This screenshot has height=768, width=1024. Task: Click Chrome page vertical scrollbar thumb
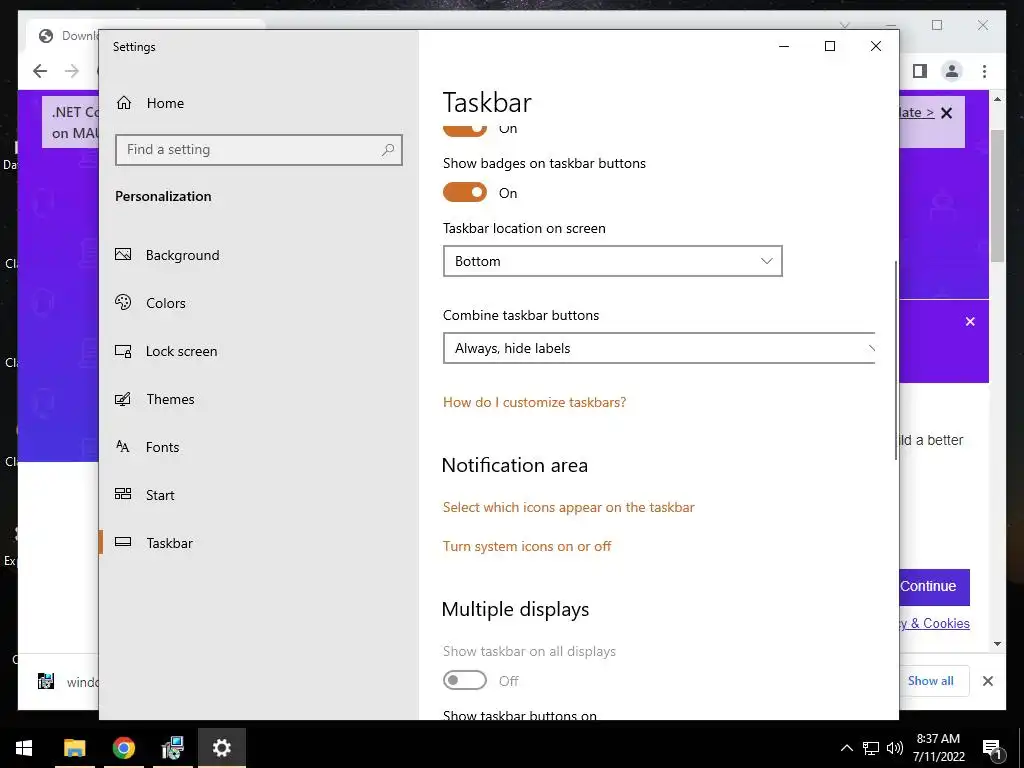click(997, 196)
